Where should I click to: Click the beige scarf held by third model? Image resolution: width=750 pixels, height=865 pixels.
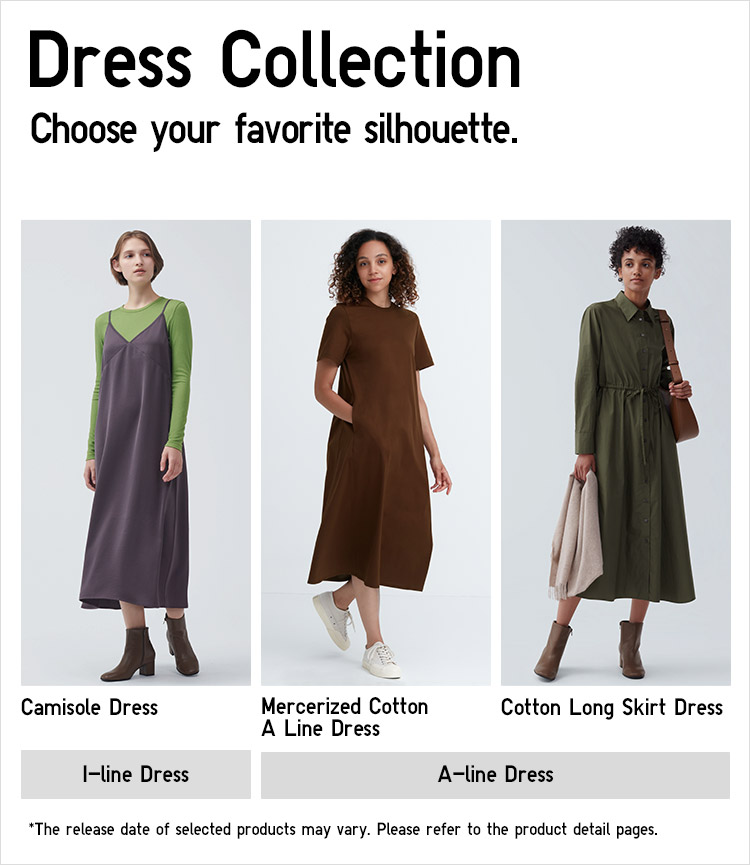[575, 535]
